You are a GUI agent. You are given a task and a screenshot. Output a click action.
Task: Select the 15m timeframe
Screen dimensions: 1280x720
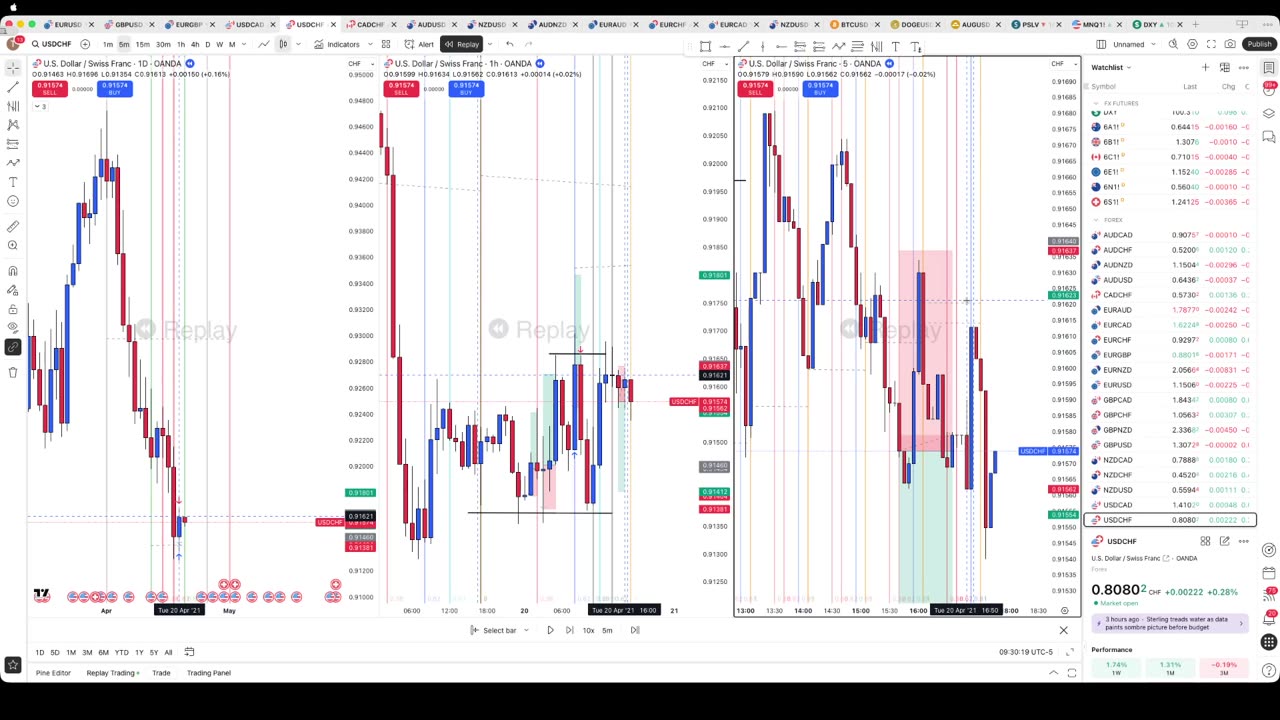click(142, 44)
